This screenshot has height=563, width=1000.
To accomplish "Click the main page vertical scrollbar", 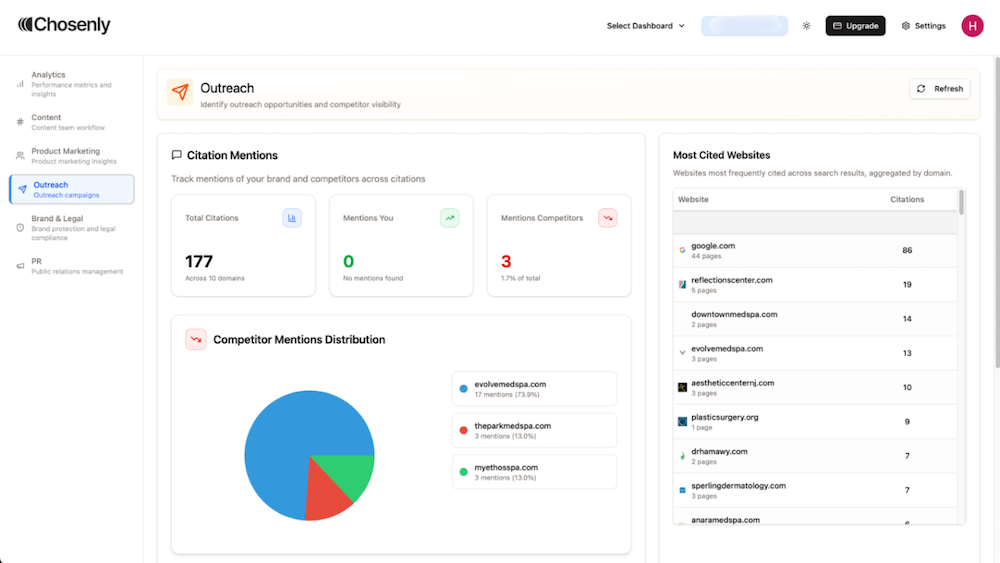I will [997, 212].
